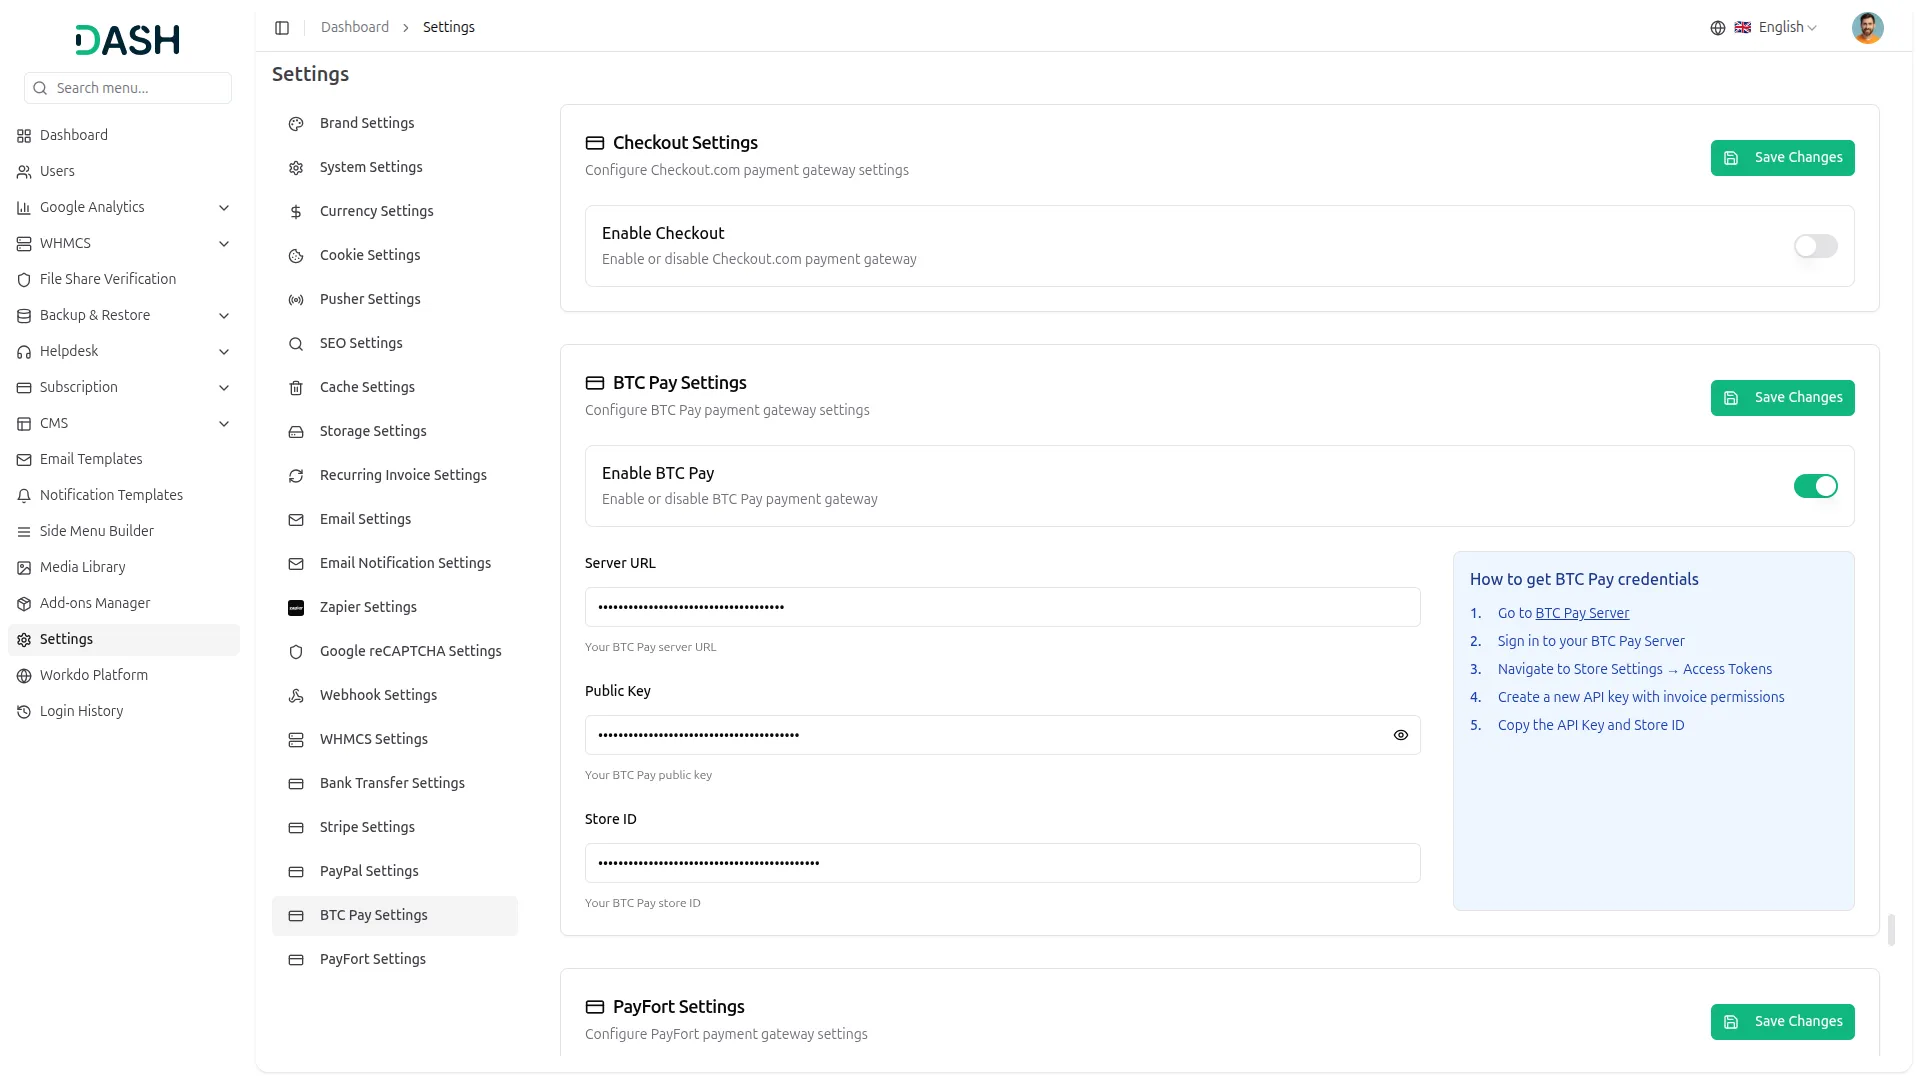Select Settings in the main sidebar
This screenshot has width=1920, height=1080.
tap(124, 639)
